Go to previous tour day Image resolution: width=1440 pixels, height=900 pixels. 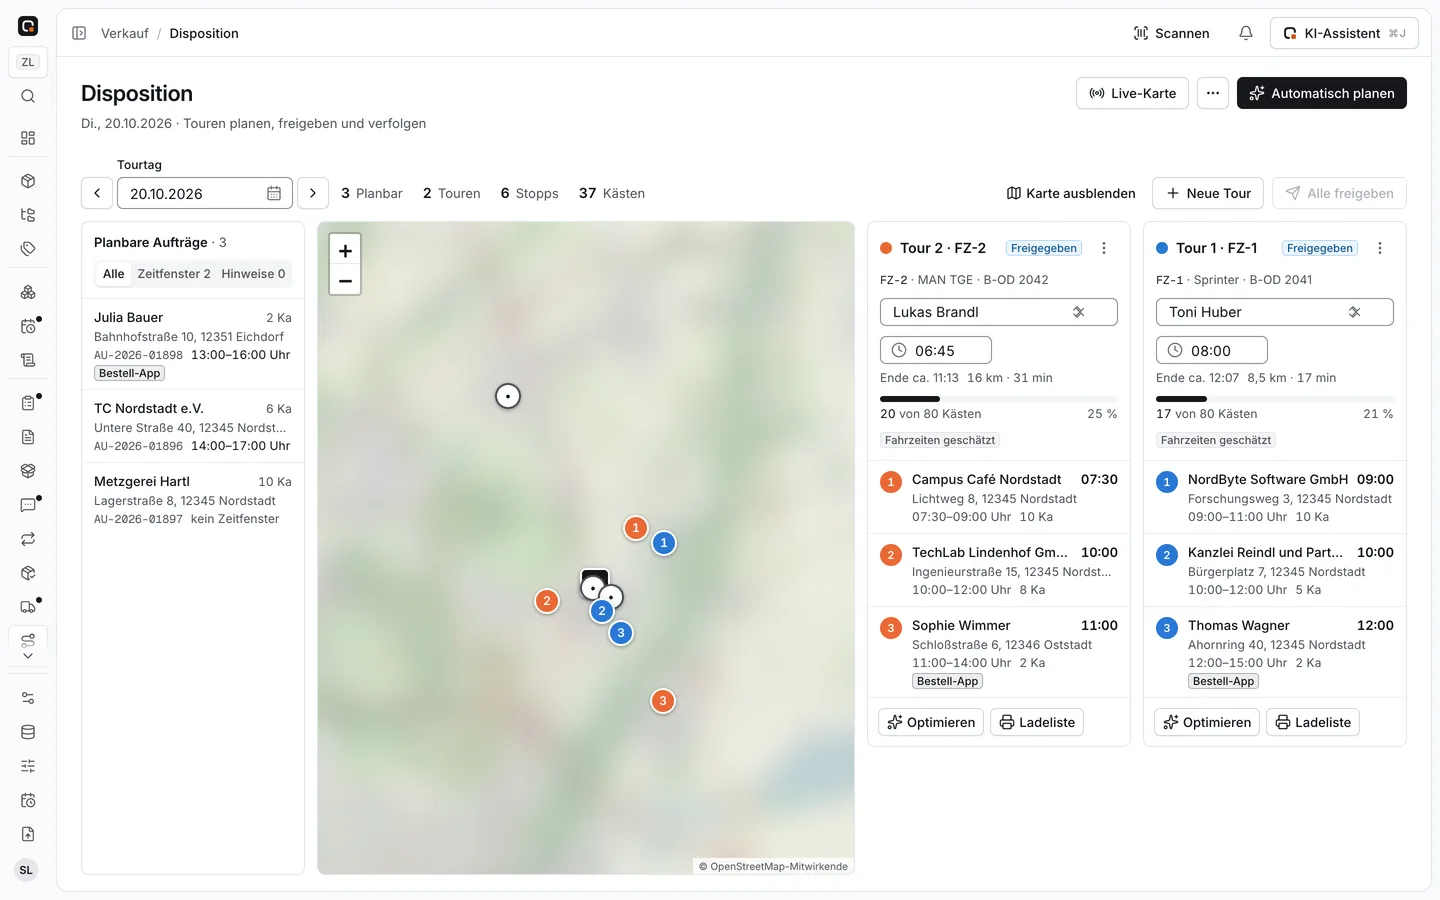(97, 193)
